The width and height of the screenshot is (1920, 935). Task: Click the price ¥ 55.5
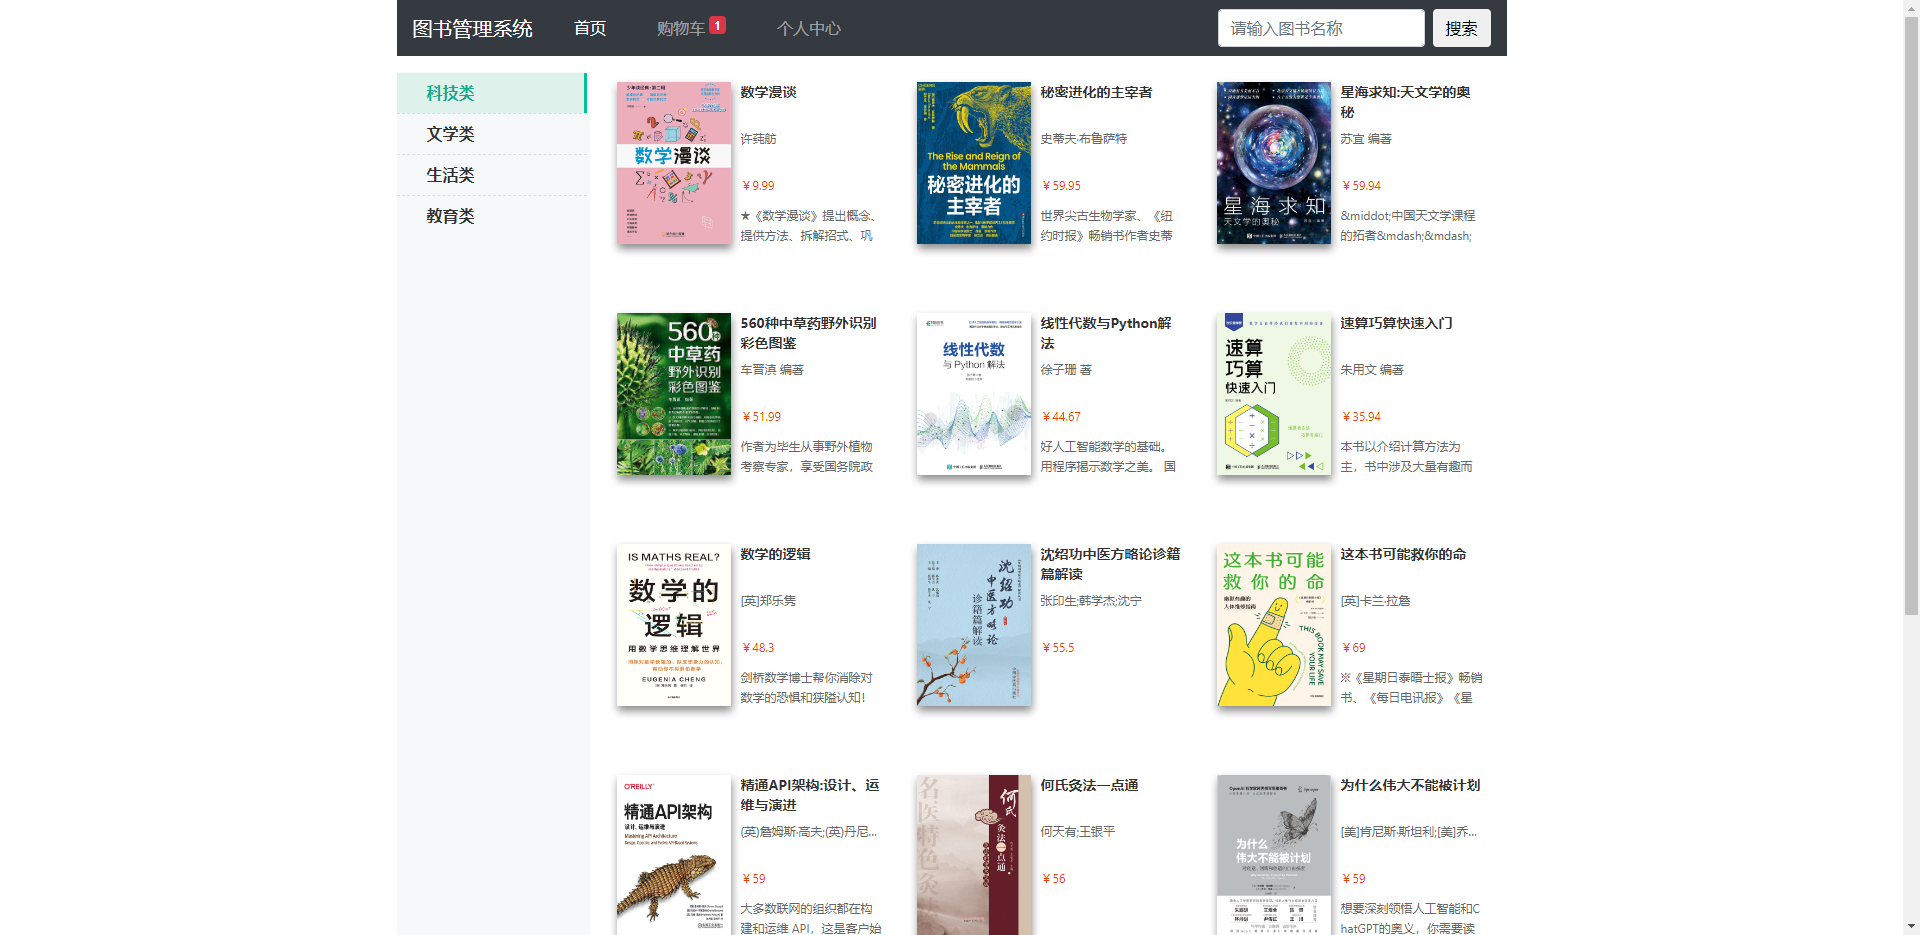(1058, 648)
